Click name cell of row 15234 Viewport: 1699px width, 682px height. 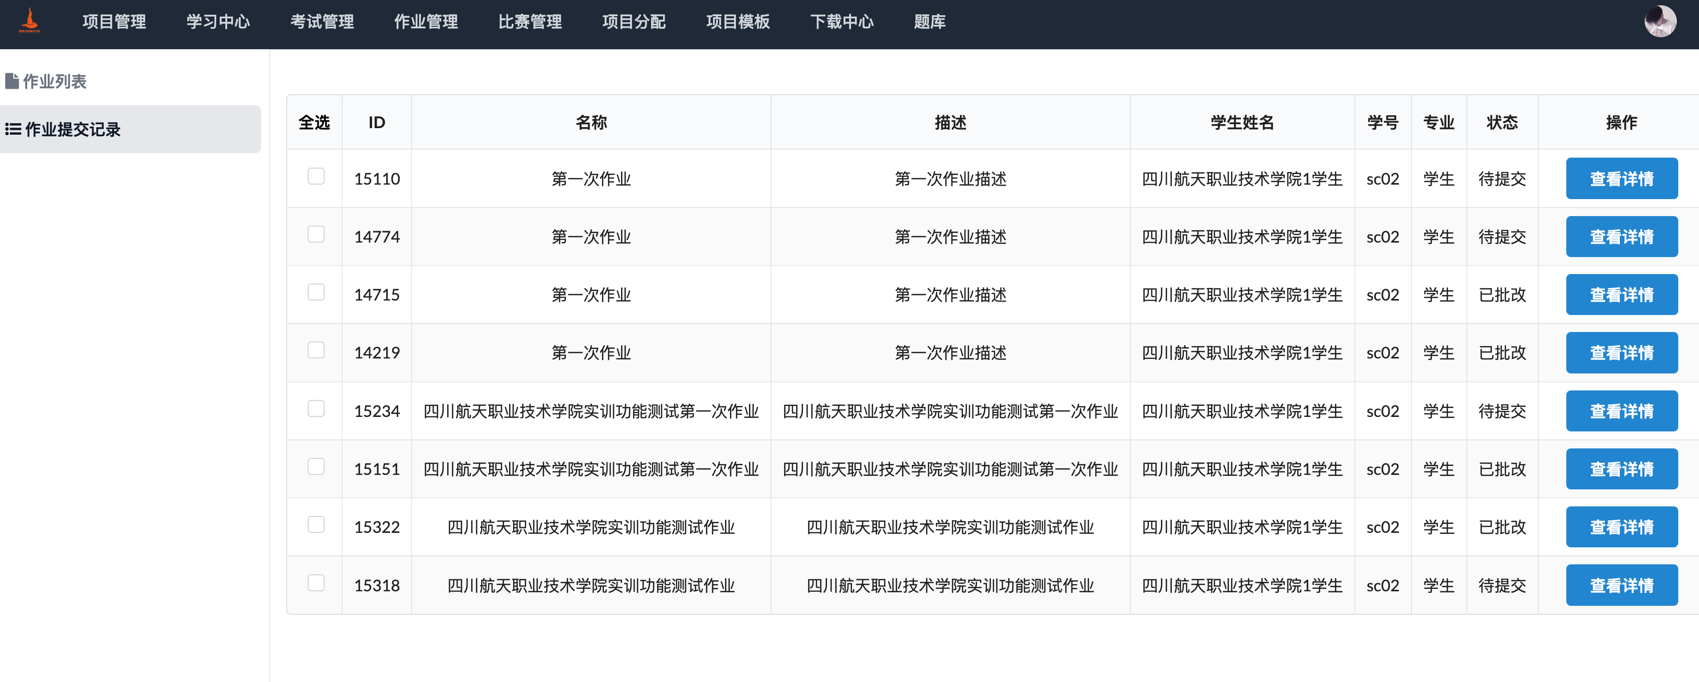591,411
